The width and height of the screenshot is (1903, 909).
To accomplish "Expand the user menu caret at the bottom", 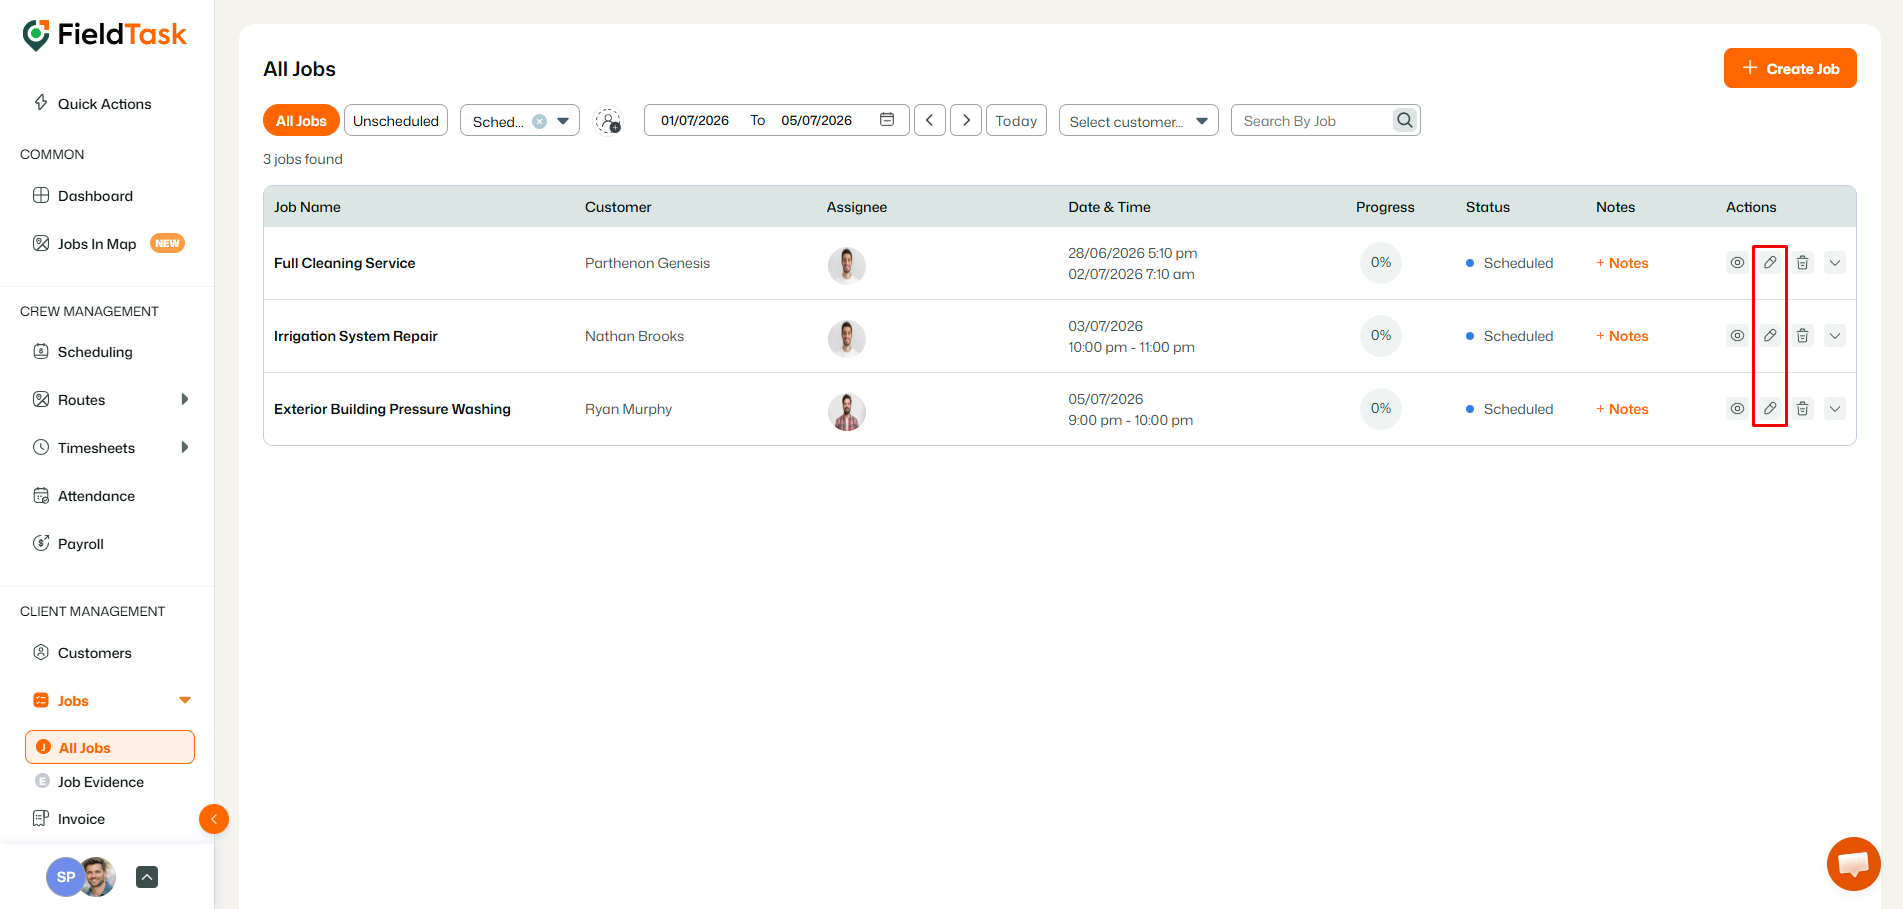I will pyautogui.click(x=147, y=877).
